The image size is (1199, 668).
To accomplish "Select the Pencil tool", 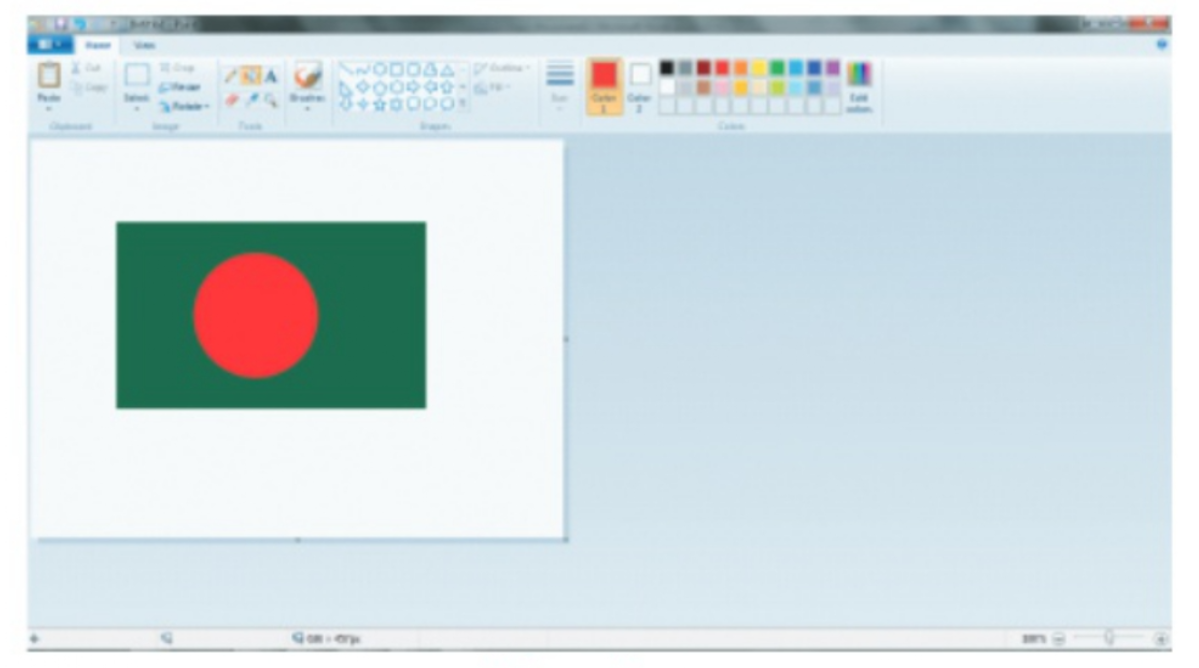I will click(231, 76).
